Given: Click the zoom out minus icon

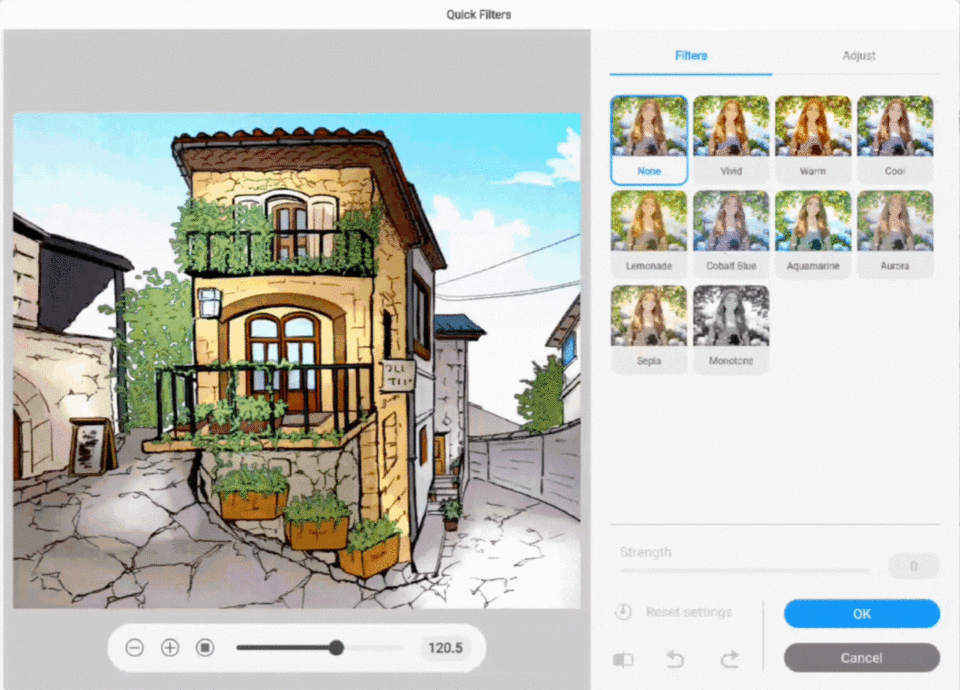Looking at the screenshot, I should click(135, 647).
